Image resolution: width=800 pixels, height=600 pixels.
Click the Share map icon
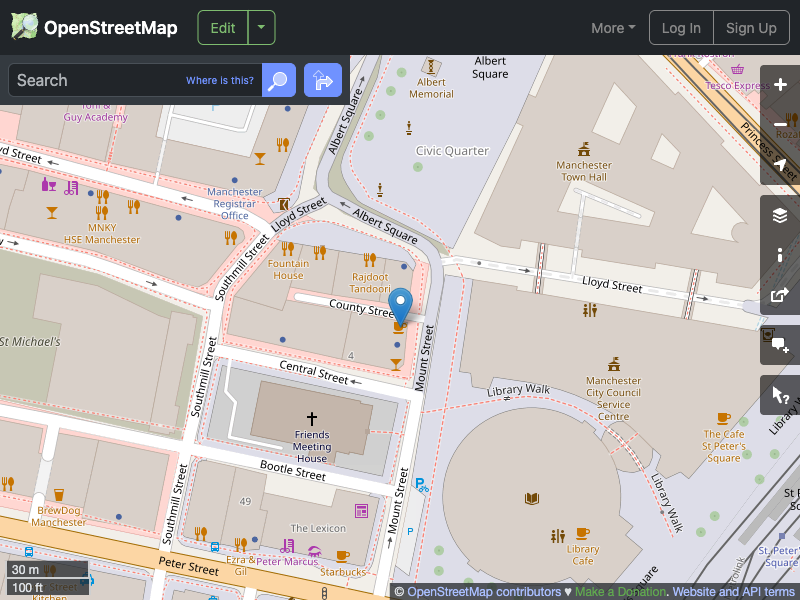coord(780,295)
